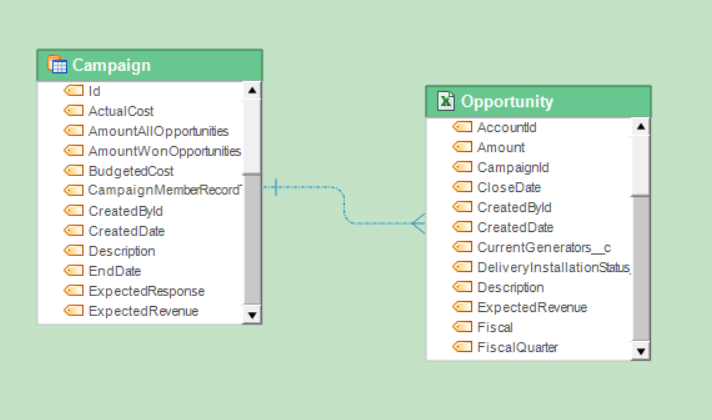This screenshot has height=420, width=712.
Task: Click the tag icon next to CampaignId
Action: [x=462, y=167]
